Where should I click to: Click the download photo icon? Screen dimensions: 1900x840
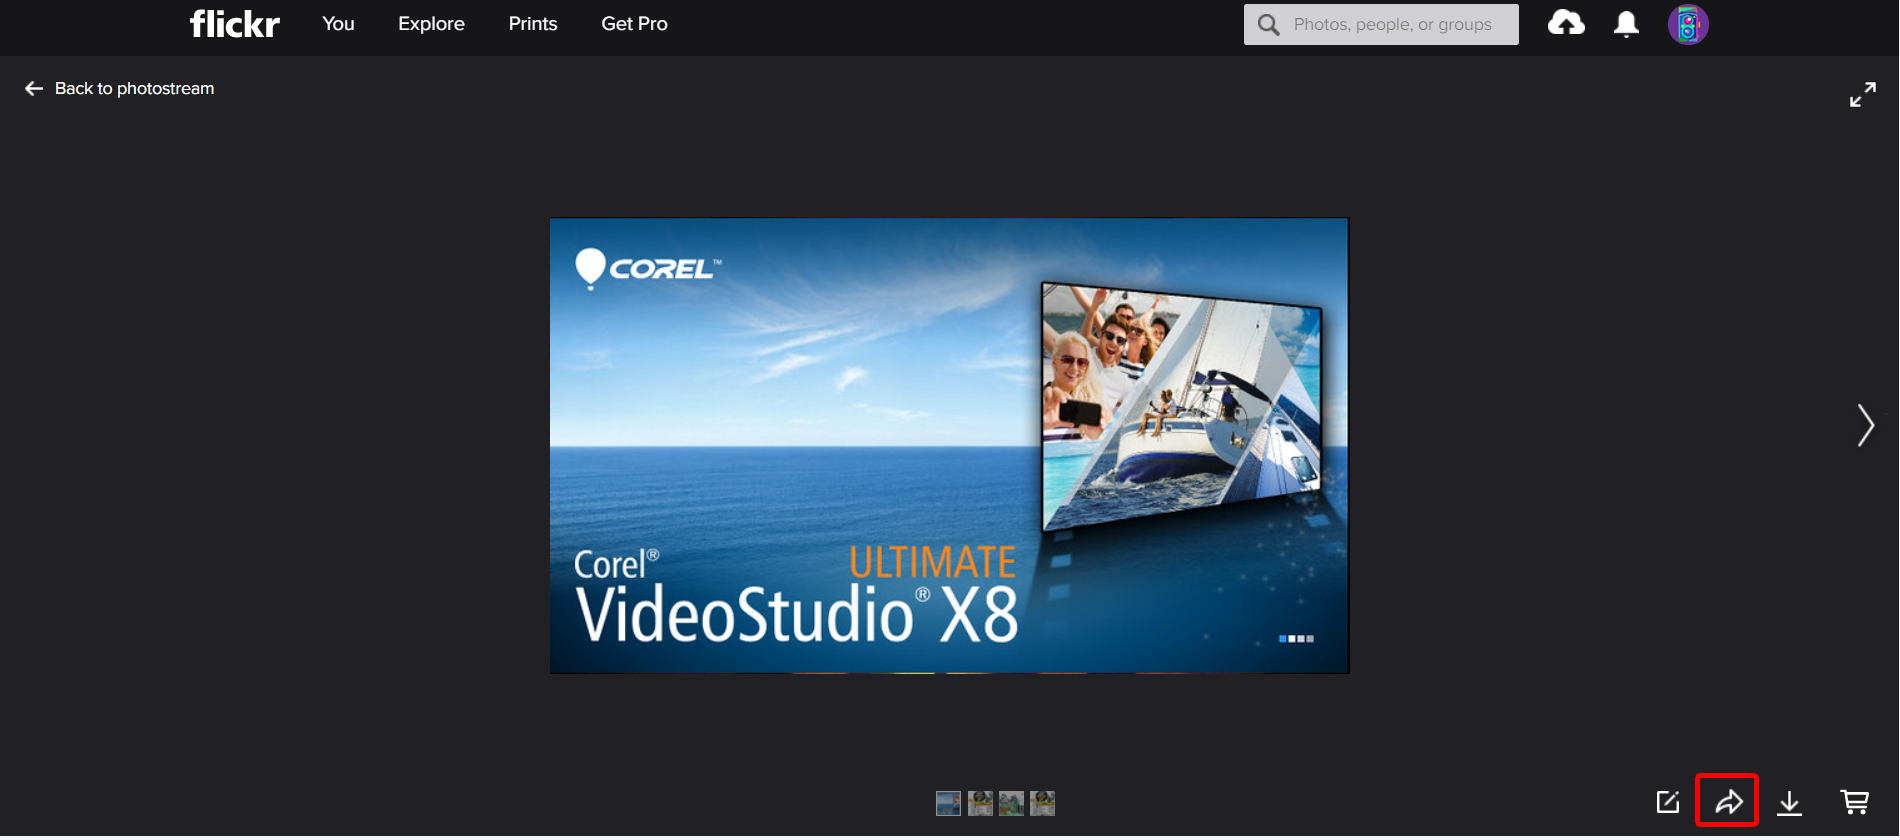tap(1790, 802)
